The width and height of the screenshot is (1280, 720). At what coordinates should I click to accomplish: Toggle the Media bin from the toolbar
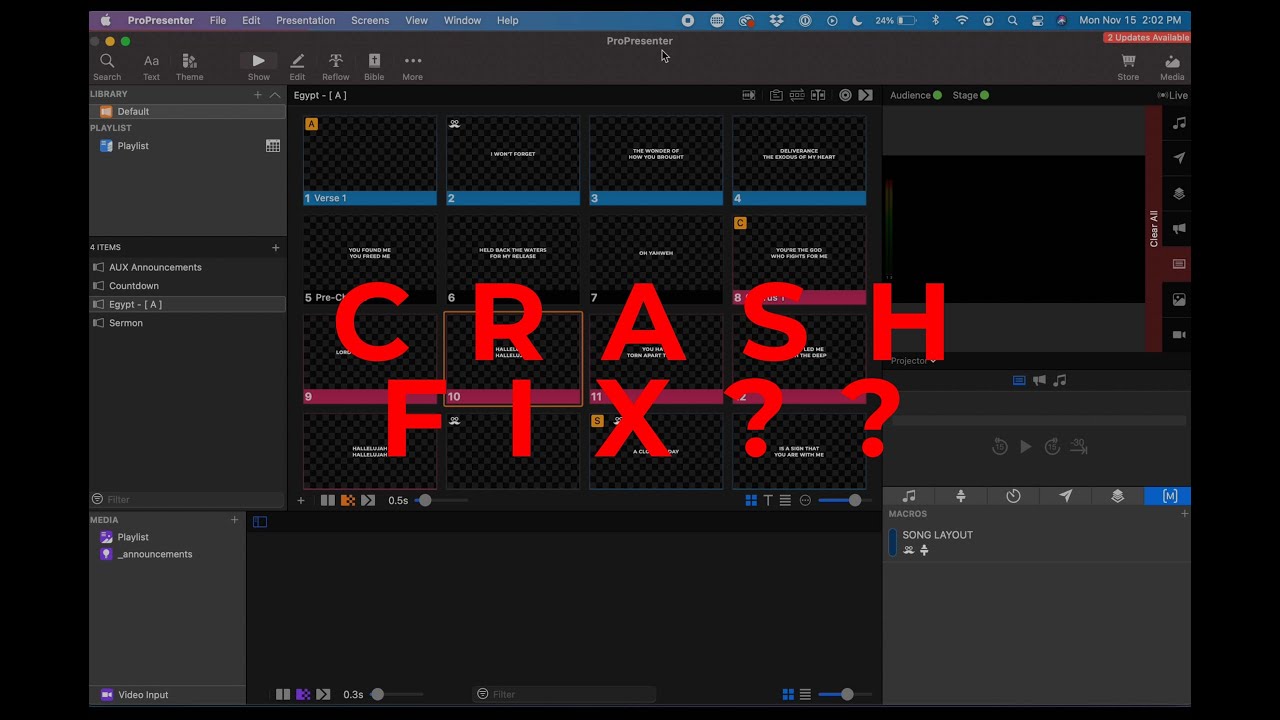tap(1172, 67)
